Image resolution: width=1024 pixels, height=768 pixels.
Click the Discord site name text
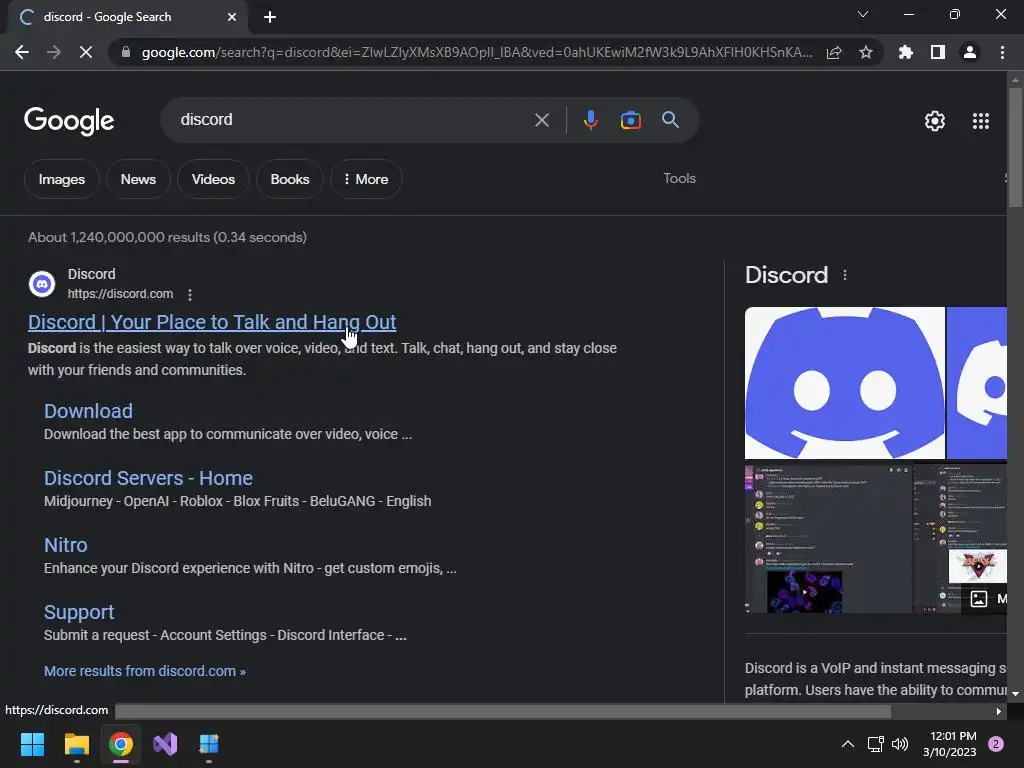(x=91, y=274)
